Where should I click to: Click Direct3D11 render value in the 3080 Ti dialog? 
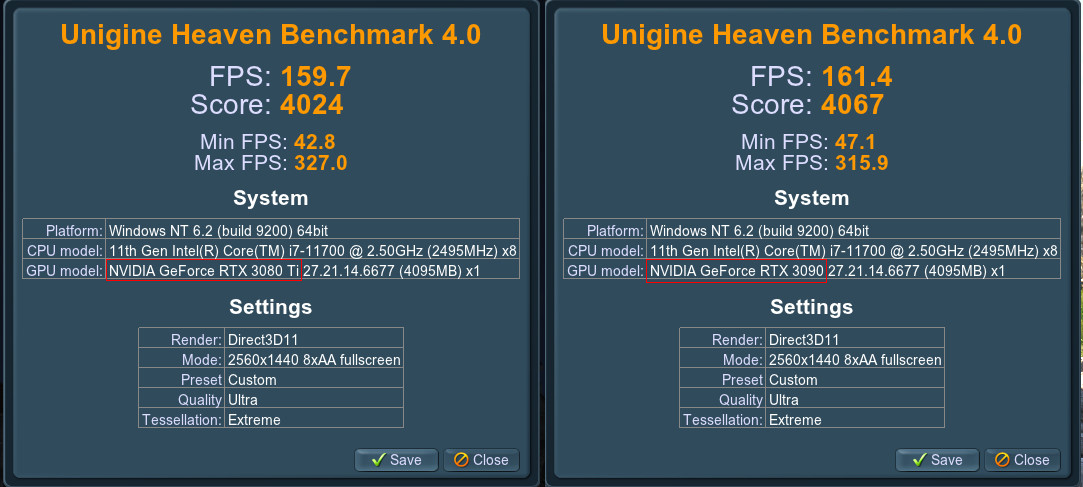point(262,340)
